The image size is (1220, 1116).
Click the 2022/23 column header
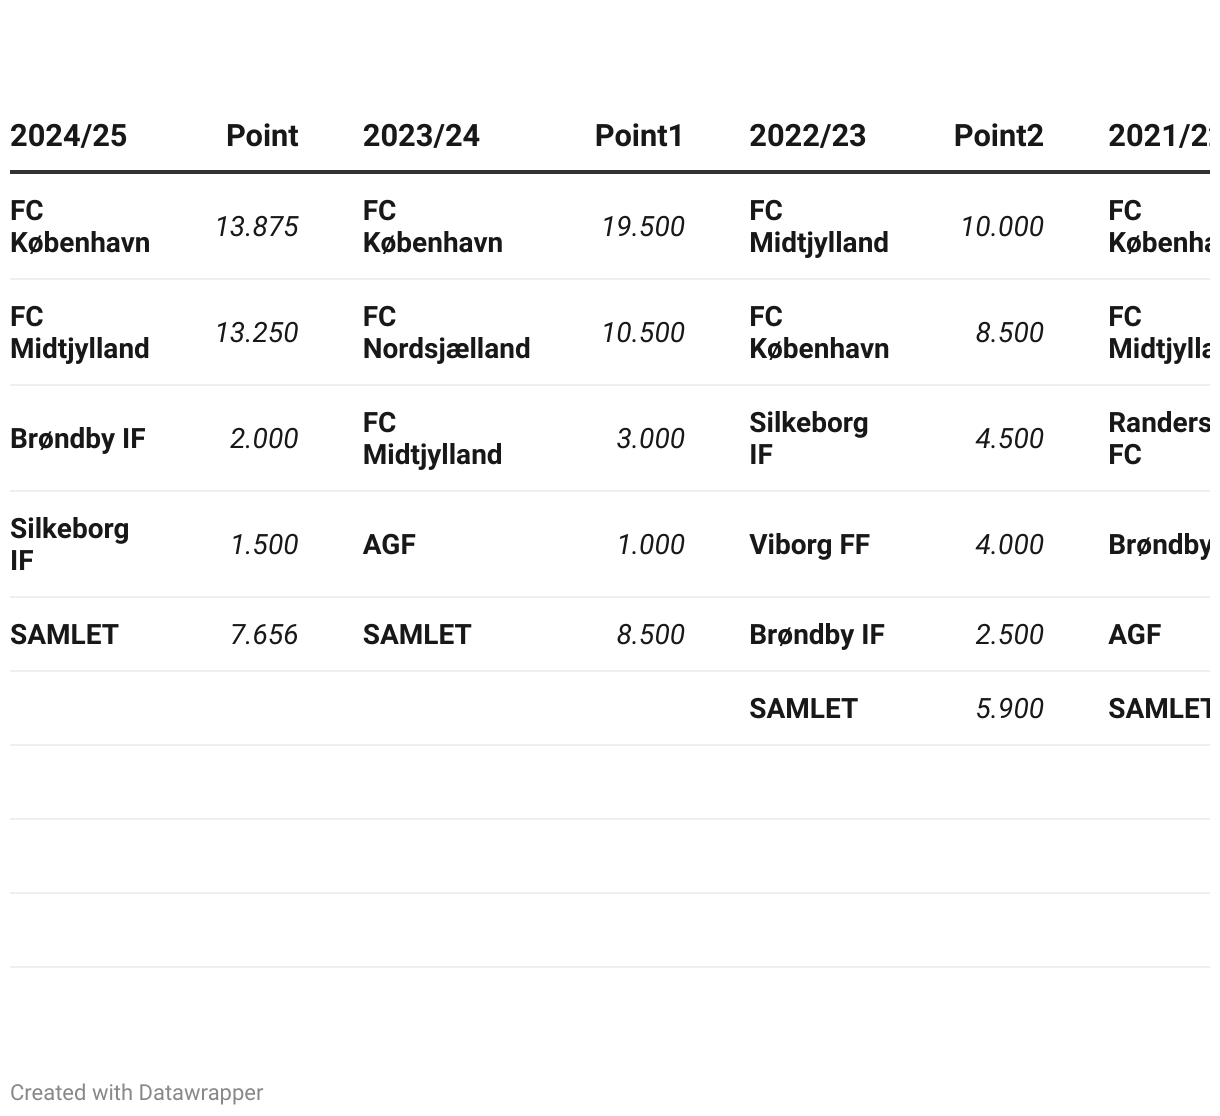coord(807,136)
